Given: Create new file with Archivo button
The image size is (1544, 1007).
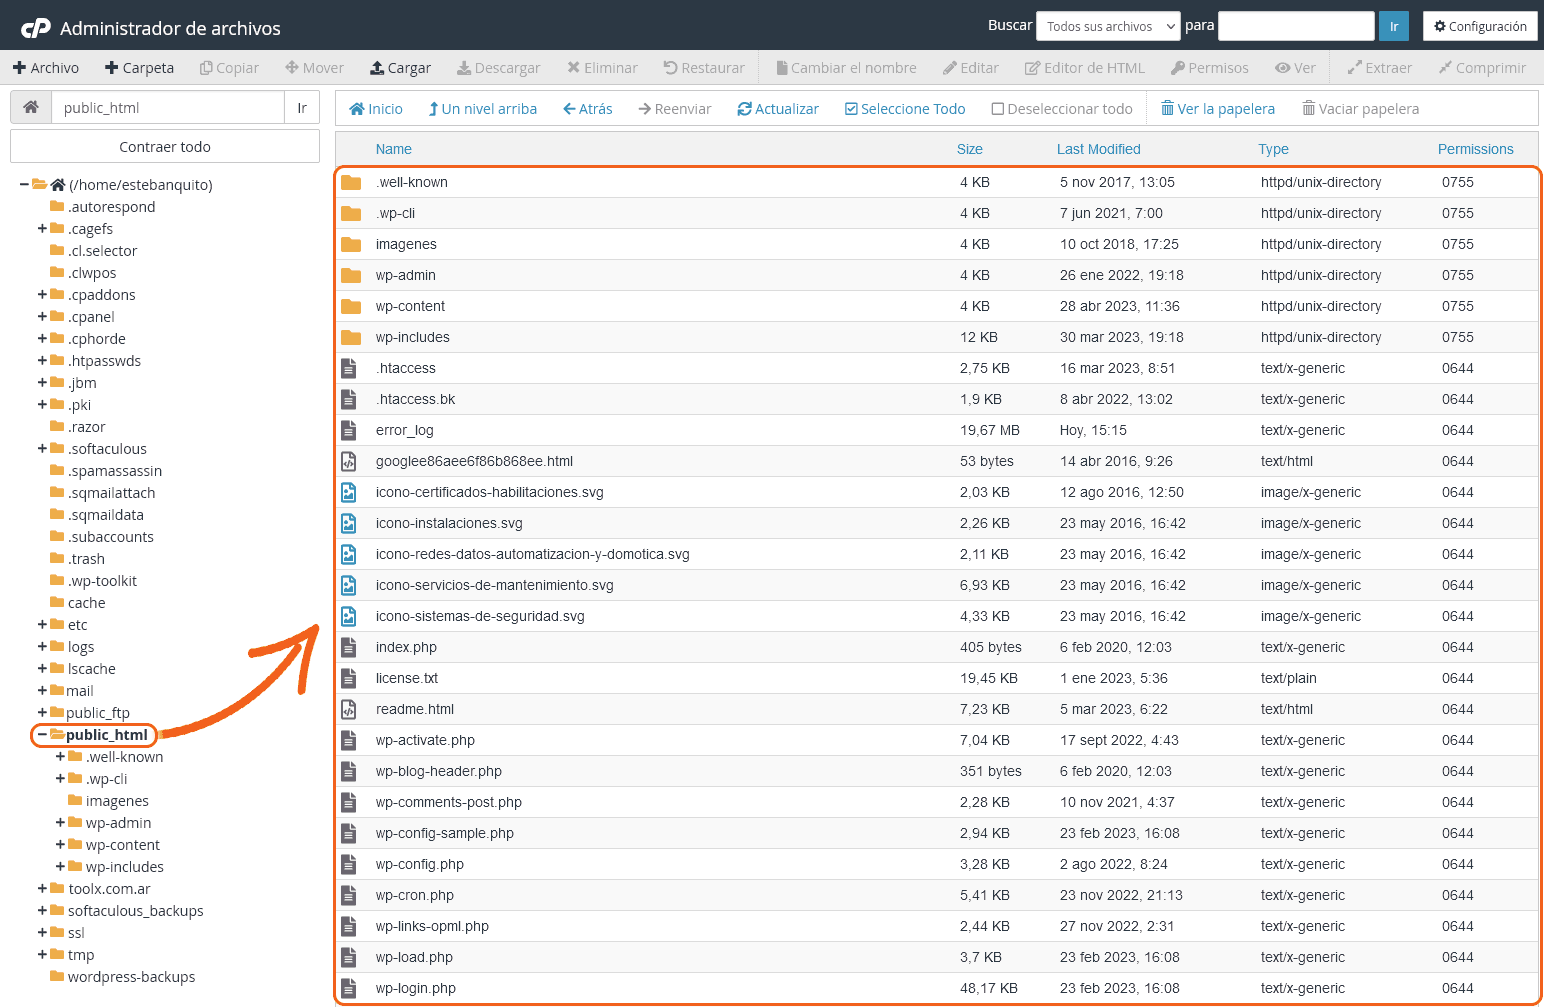Looking at the screenshot, I should click(46, 68).
